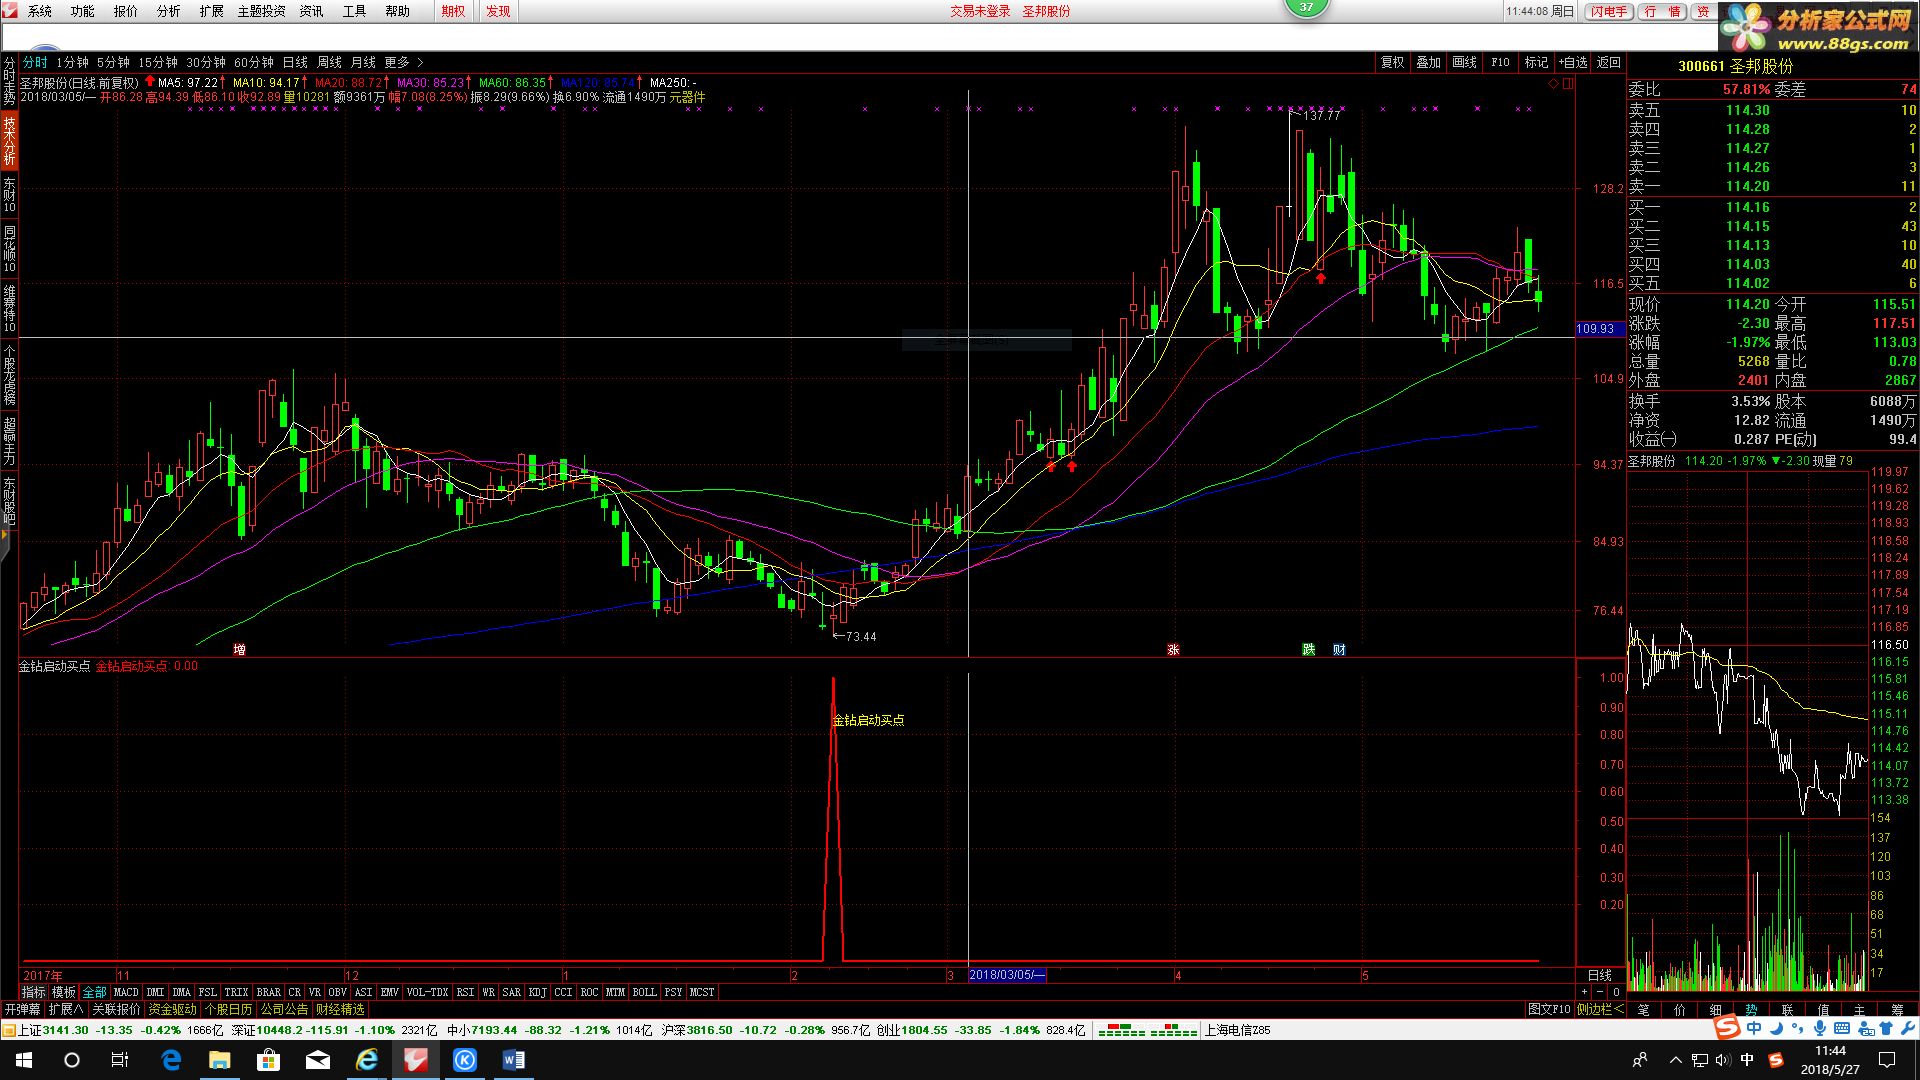
Task: Expand the 扩展∧ panel
Action: coord(66,1009)
